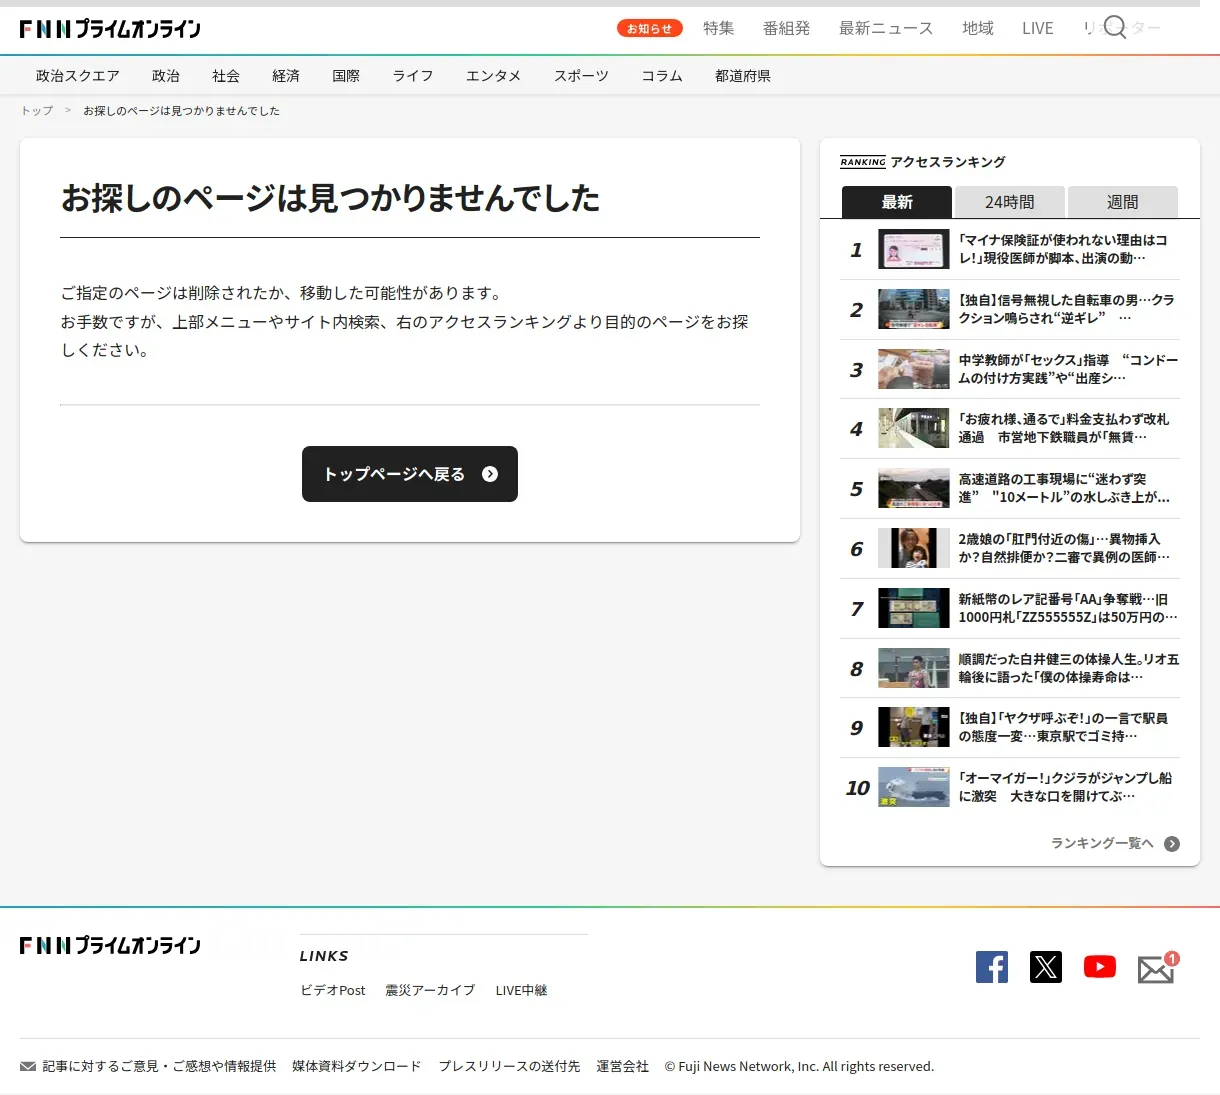1220x1095 pixels.
Task: Open the エンタメ category in navigation
Action: coord(493,76)
